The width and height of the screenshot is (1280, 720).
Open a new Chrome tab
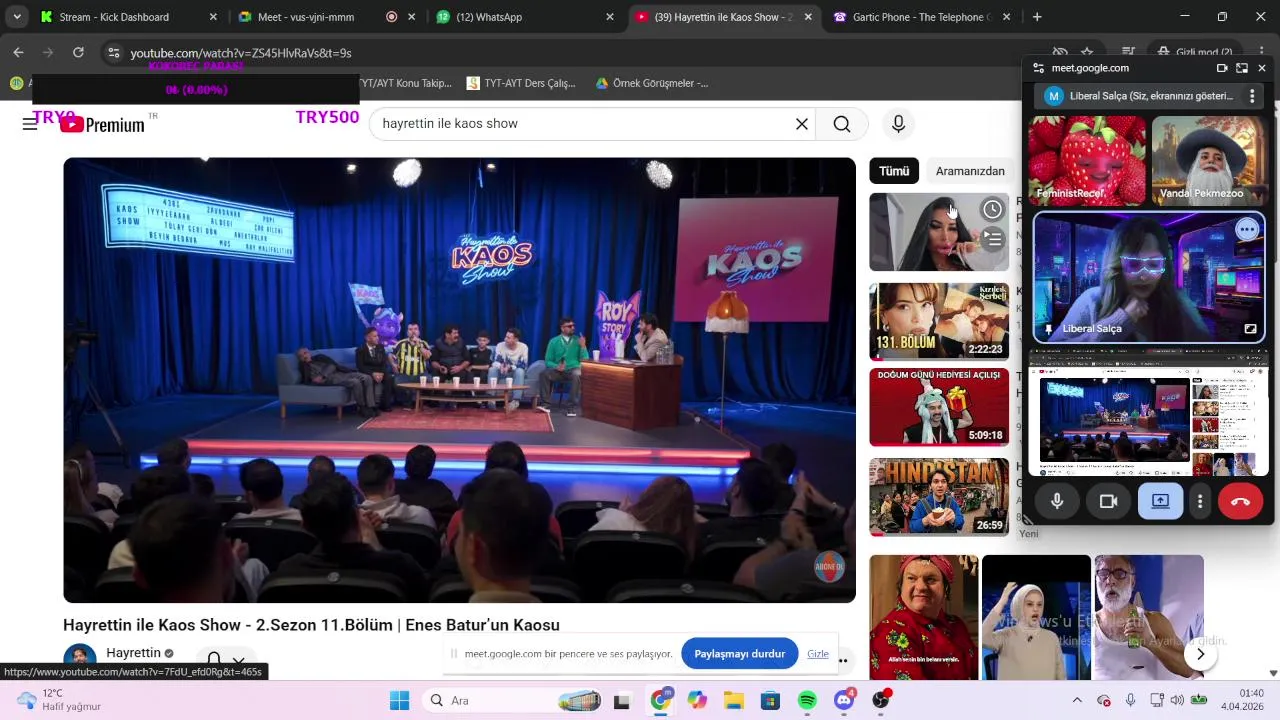[x=1037, y=17]
